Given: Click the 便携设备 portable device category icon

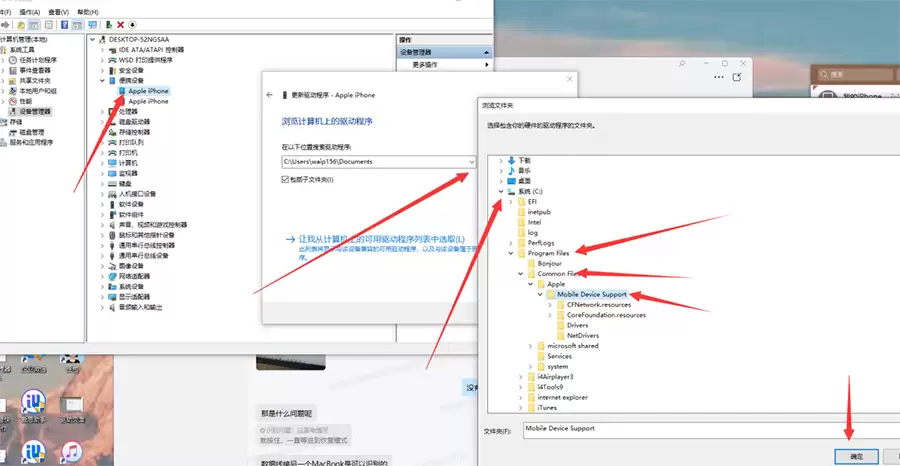Looking at the screenshot, I should pyautogui.click(x=112, y=80).
